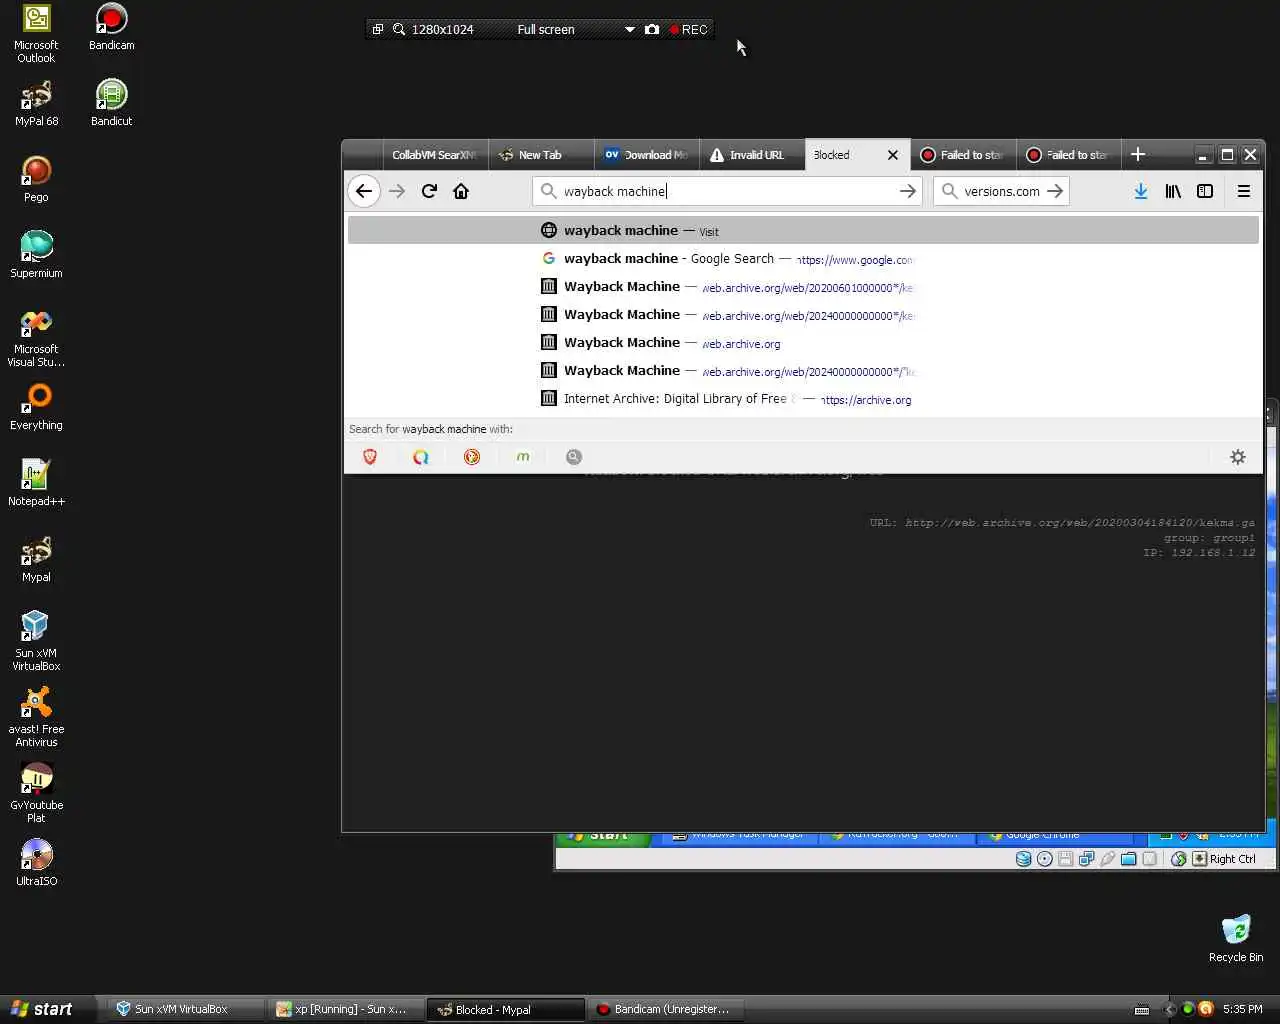Open search settings gear icon

point(1238,457)
